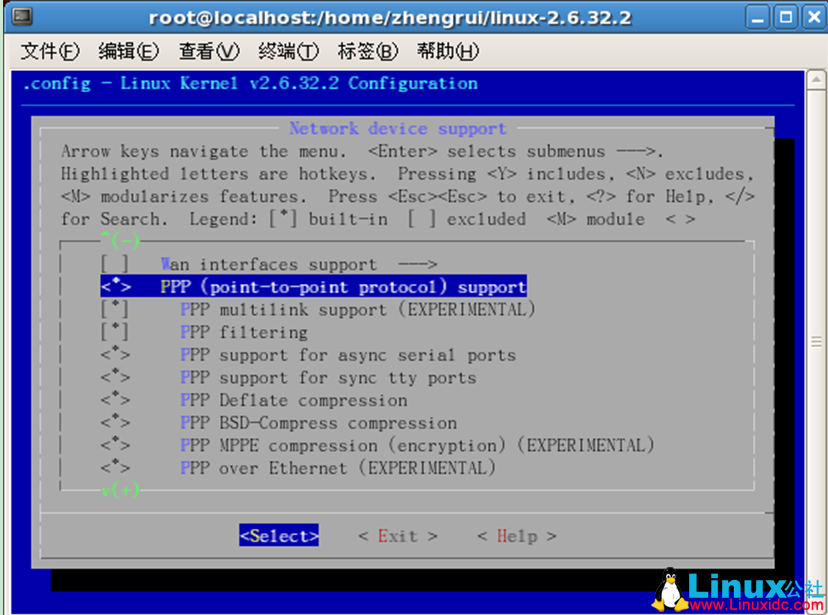Screen dimensions: 828x615
Task: Open the 帮助(H) menu
Action: pyautogui.click(x=448, y=51)
